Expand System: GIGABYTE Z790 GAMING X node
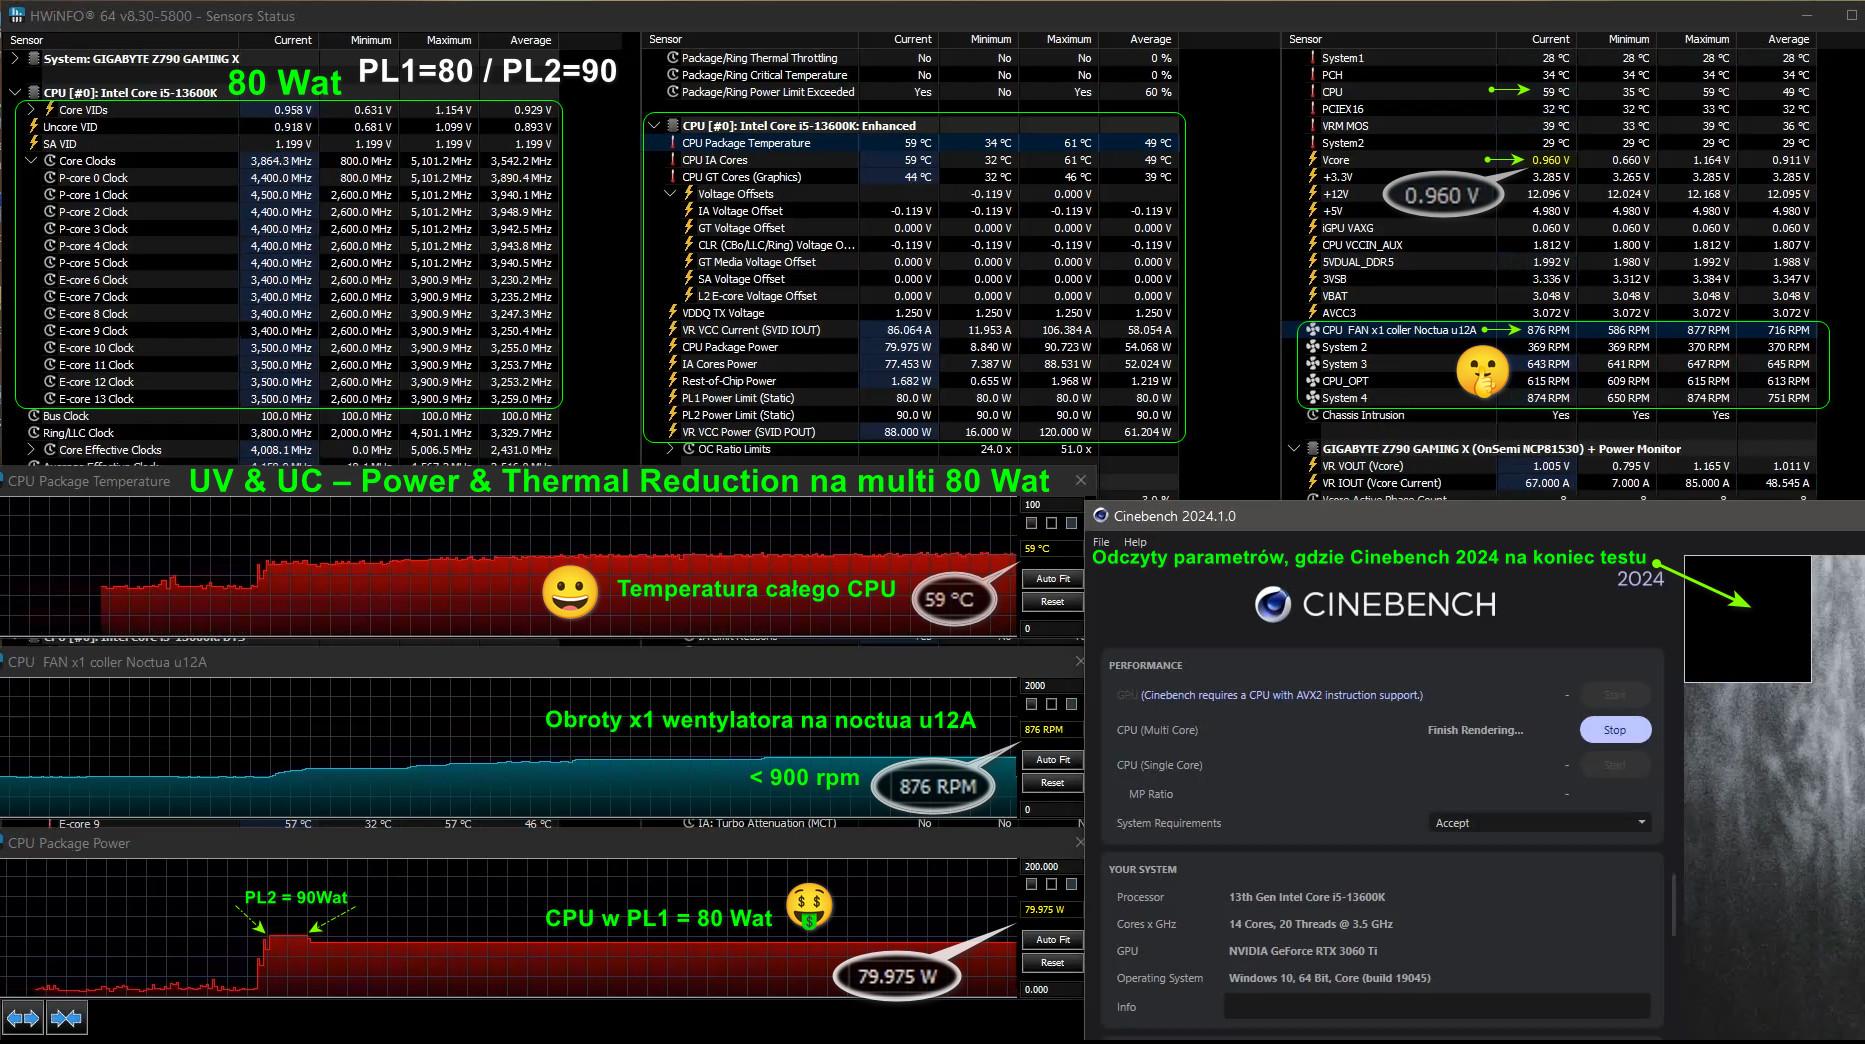1865x1044 pixels. click(x=15, y=59)
